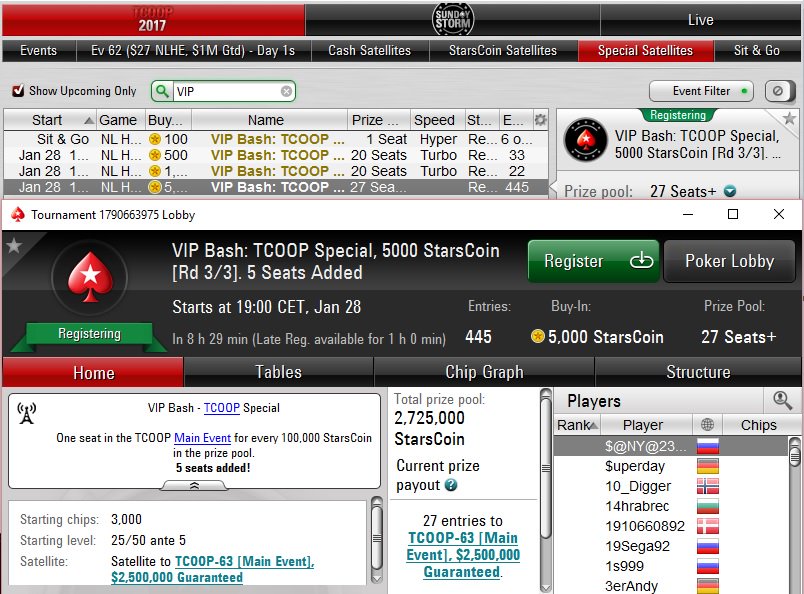804x594 pixels.
Task: Search players with the magnifier icon
Action: pos(782,400)
